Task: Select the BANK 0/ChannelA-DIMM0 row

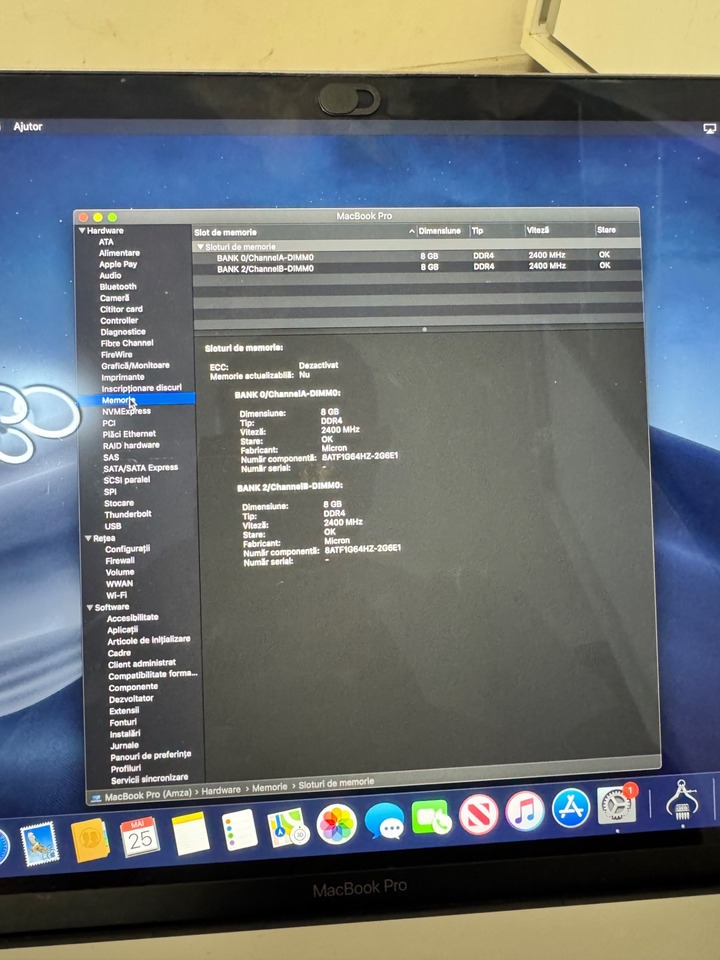Action: pyautogui.click(x=416, y=257)
